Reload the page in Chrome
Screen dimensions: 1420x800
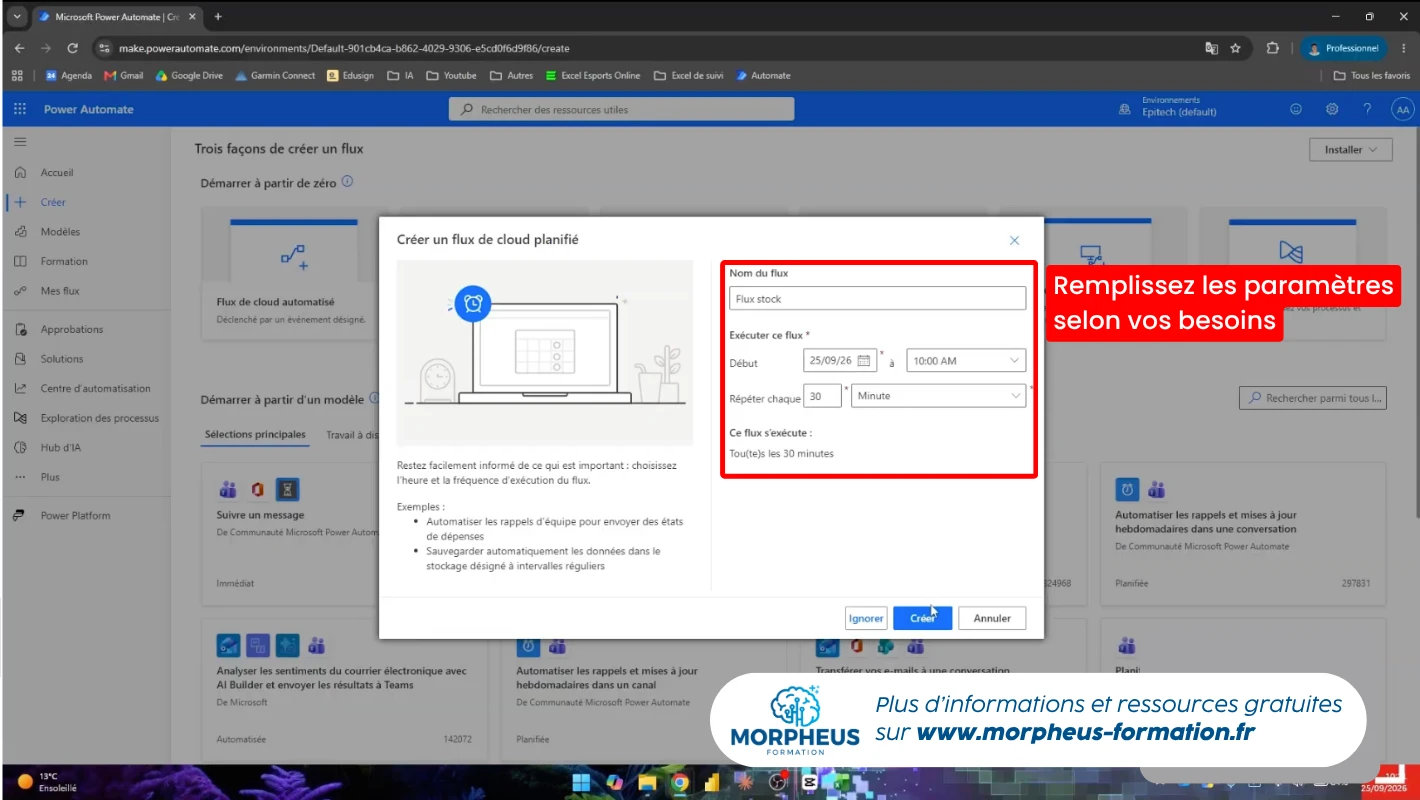pyautogui.click(x=73, y=48)
